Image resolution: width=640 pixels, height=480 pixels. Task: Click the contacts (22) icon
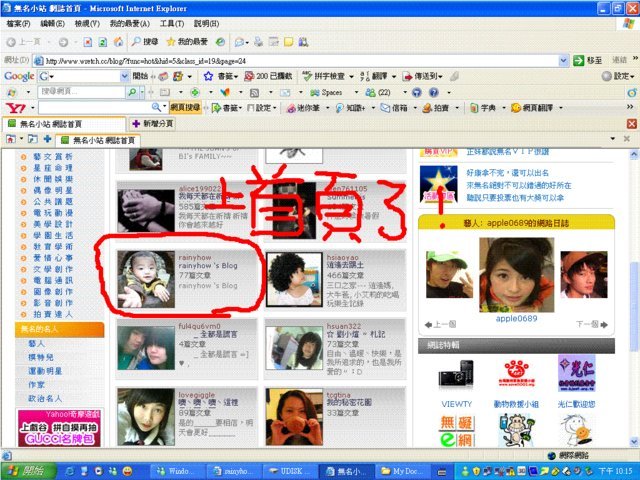click(x=378, y=93)
